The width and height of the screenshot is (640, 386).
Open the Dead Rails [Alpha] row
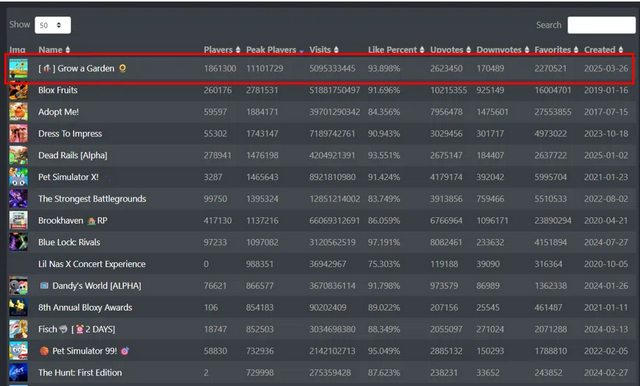tap(320, 155)
